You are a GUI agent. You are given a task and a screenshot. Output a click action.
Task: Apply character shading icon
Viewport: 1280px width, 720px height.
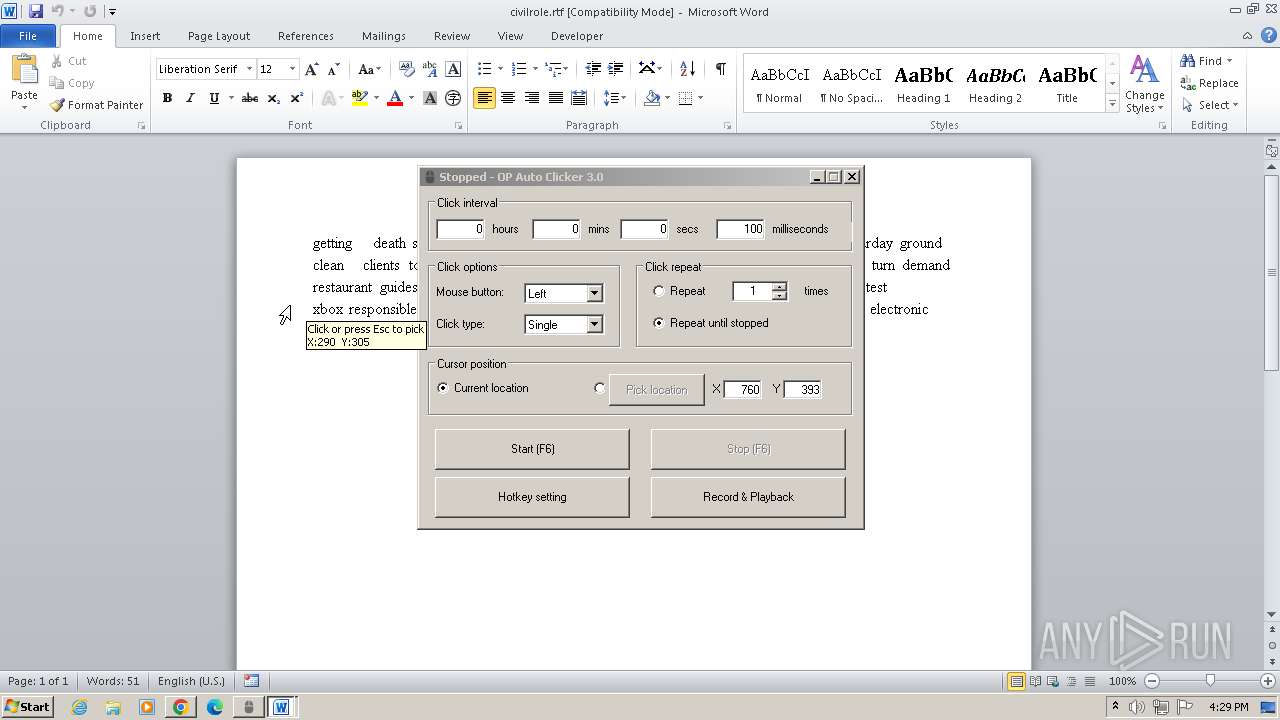430,98
